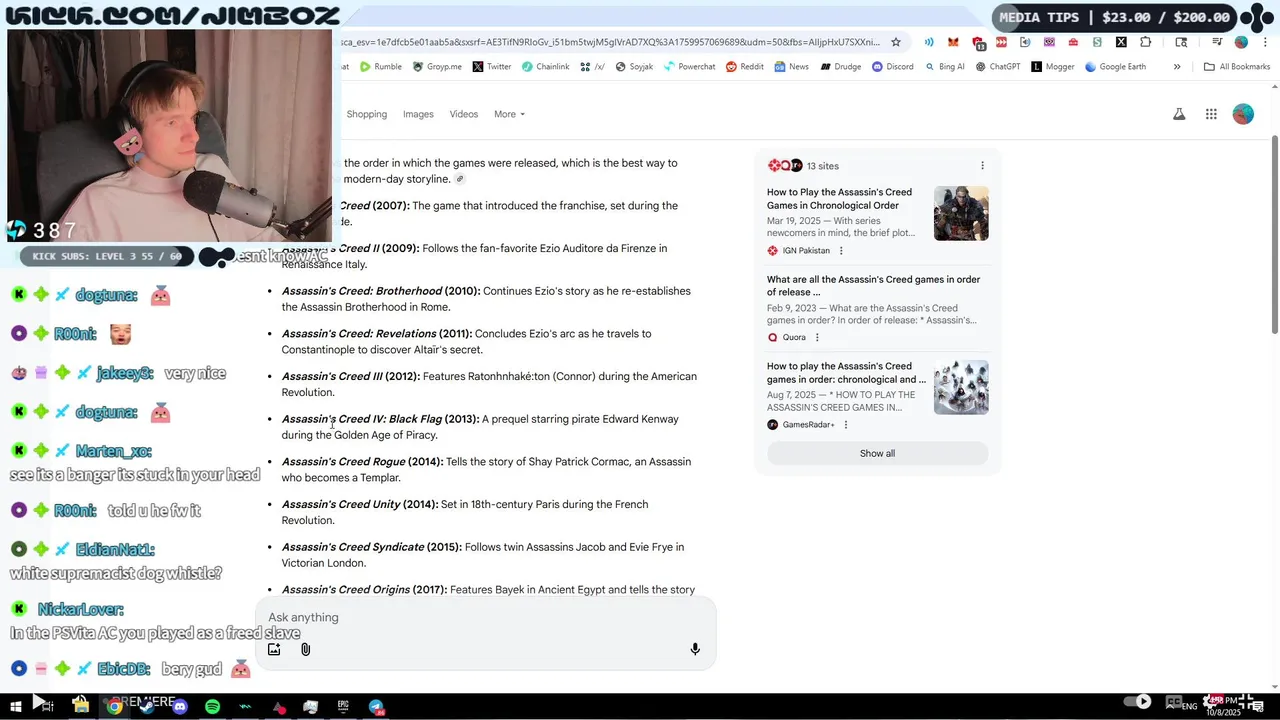The height and width of the screenshot is (720, 1280).
Task: Open the Bing AI bookmark
Action: (x=944, y=67)
